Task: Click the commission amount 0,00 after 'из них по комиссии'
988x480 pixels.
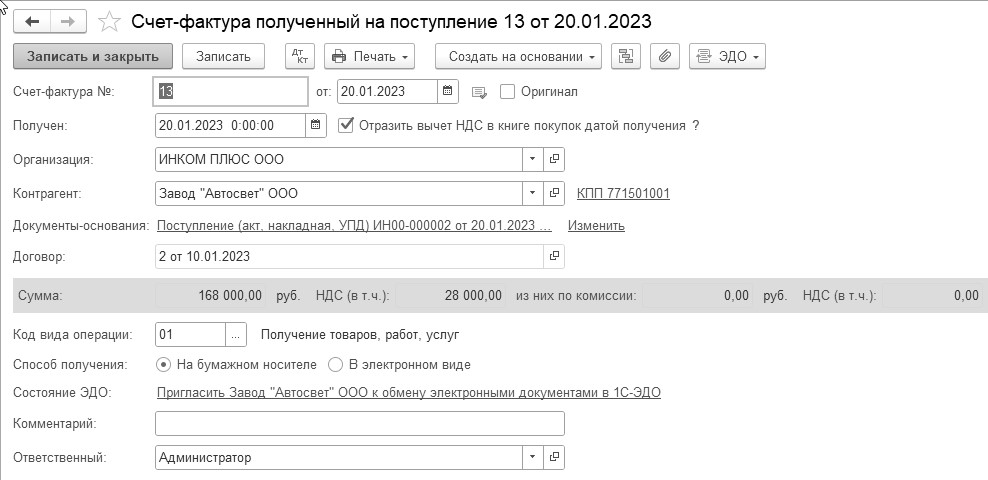Action: click(x=697, y=295)
